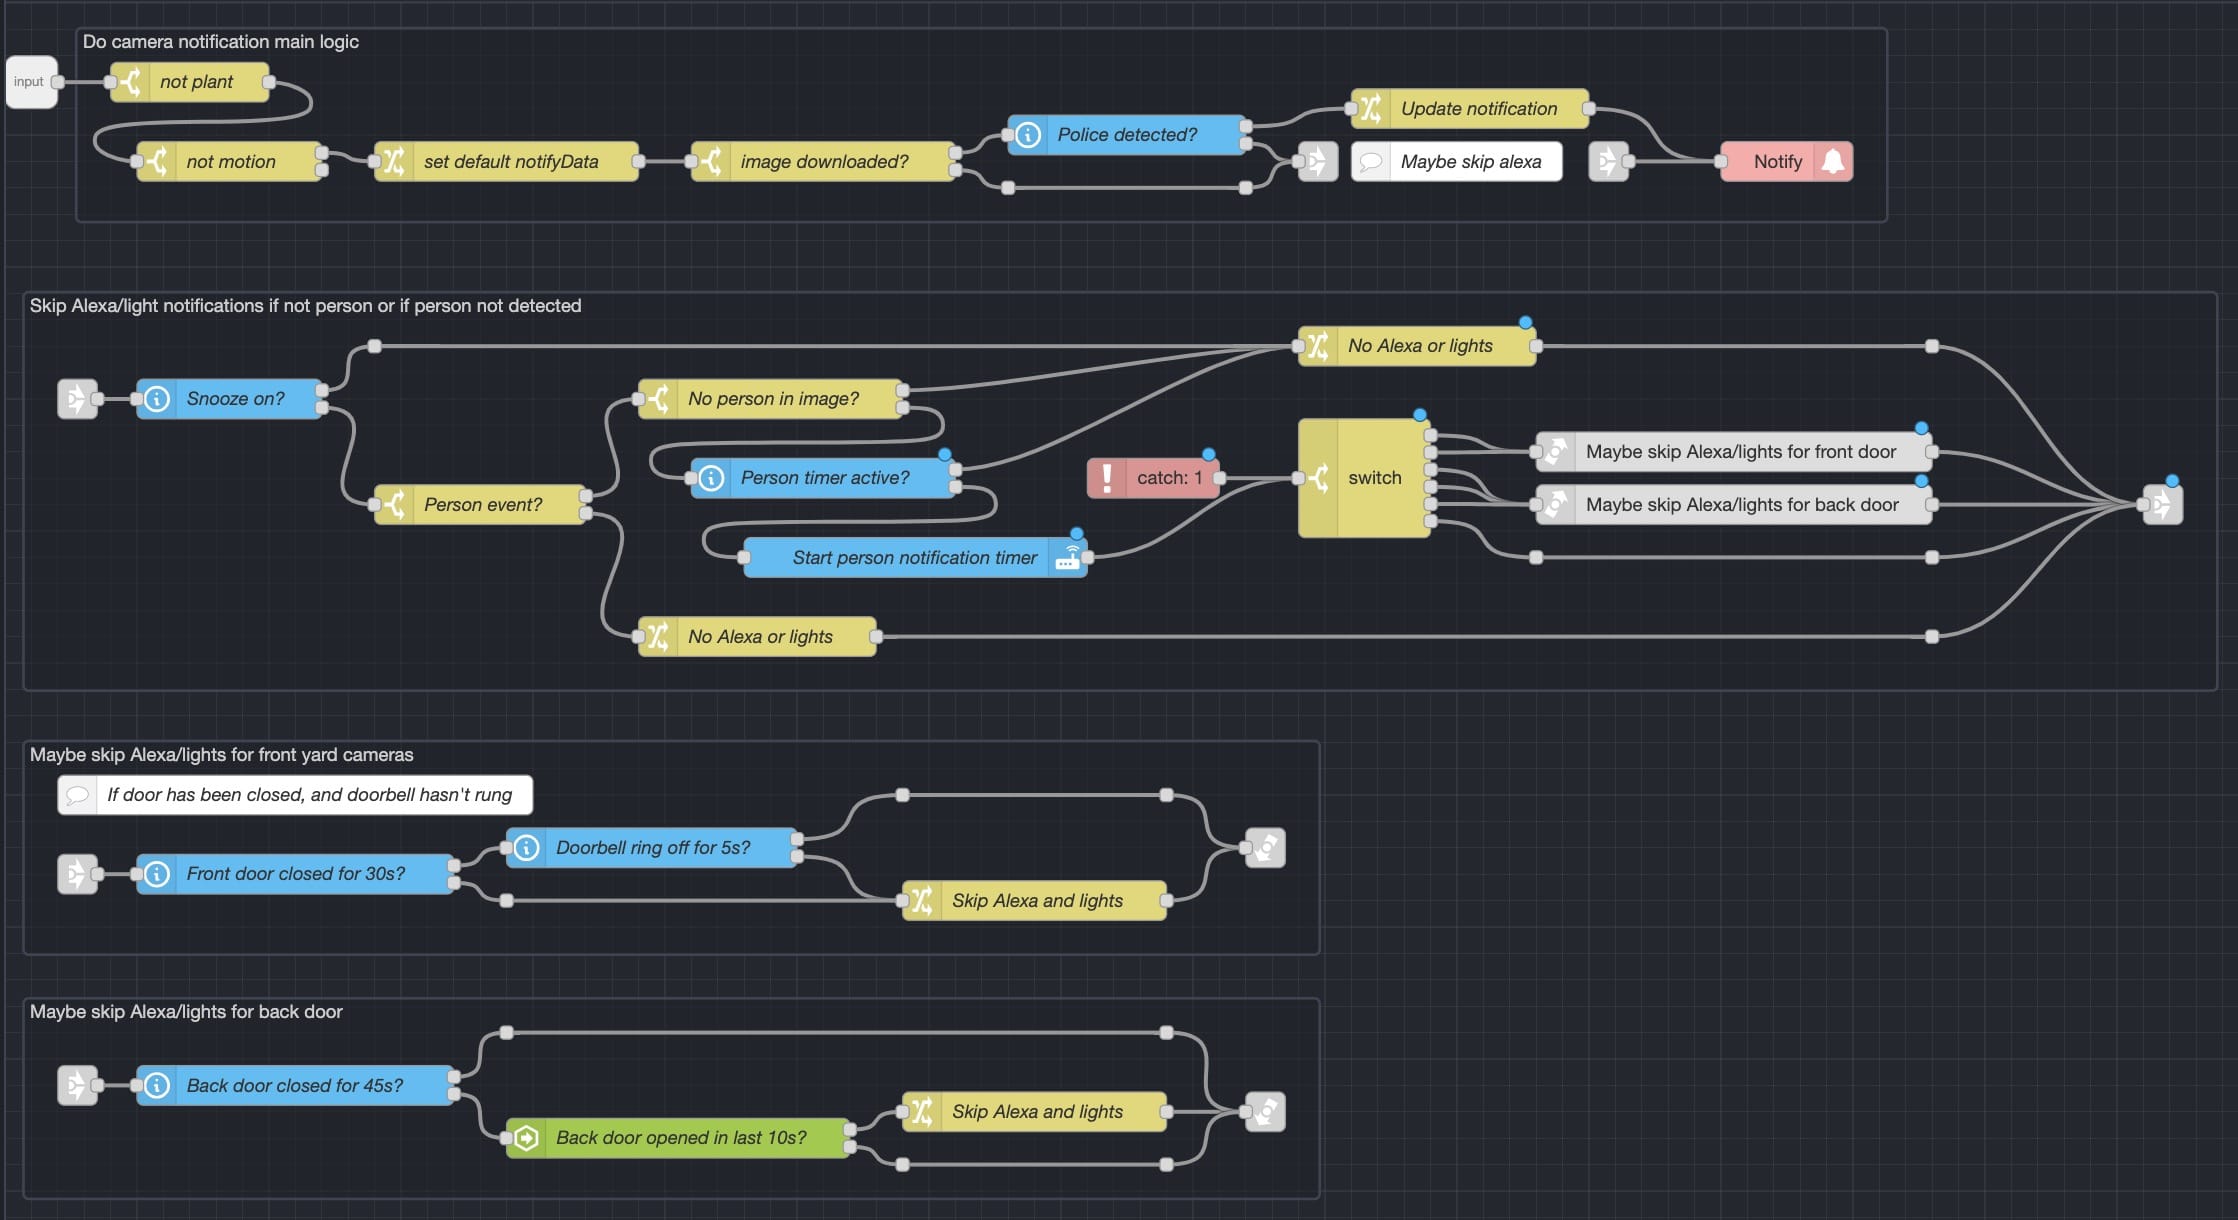
Task: Click the switch icon on not motion node
Action: (157, 161)
